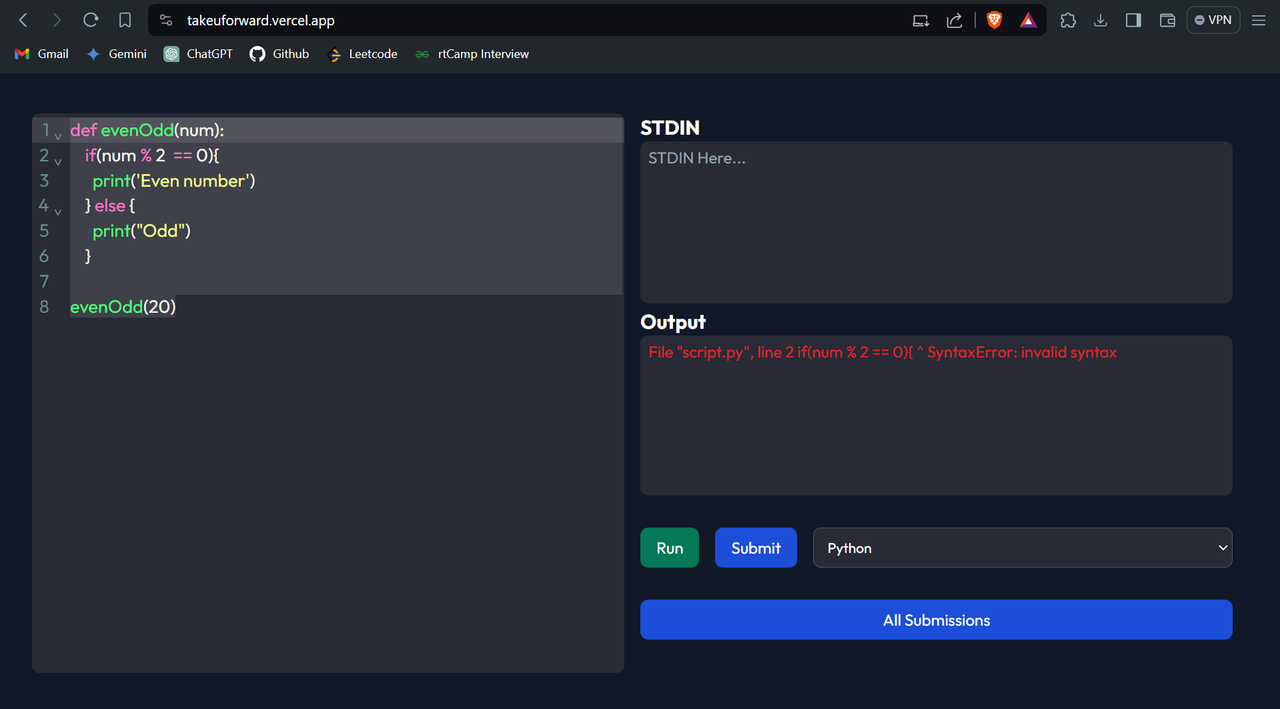Submit the code with the Submit button
Image resolution: width=1280 pixels, height=709 pixels.
click(756, 548)
